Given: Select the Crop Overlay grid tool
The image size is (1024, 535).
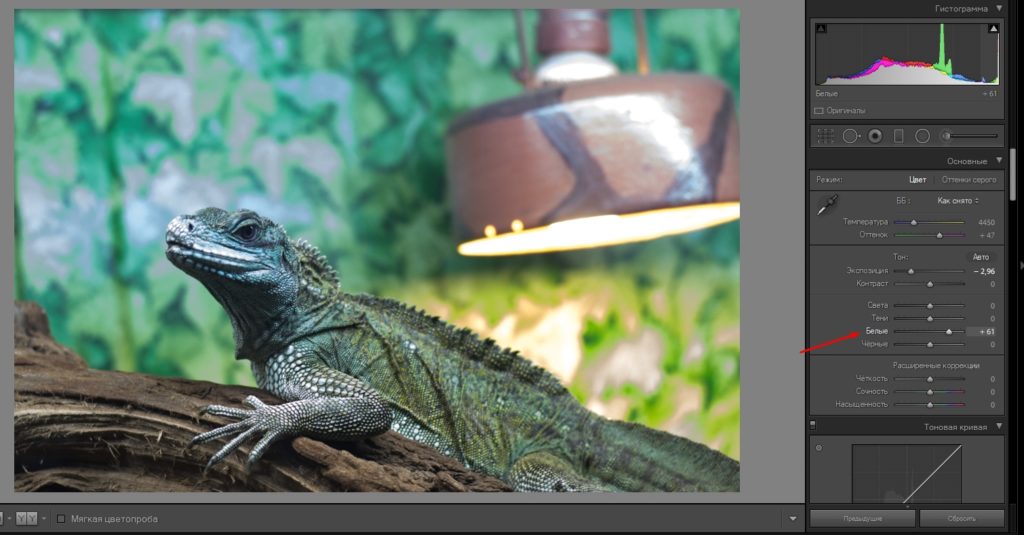Looking at the screenshot, I should (x=825, y=136).
